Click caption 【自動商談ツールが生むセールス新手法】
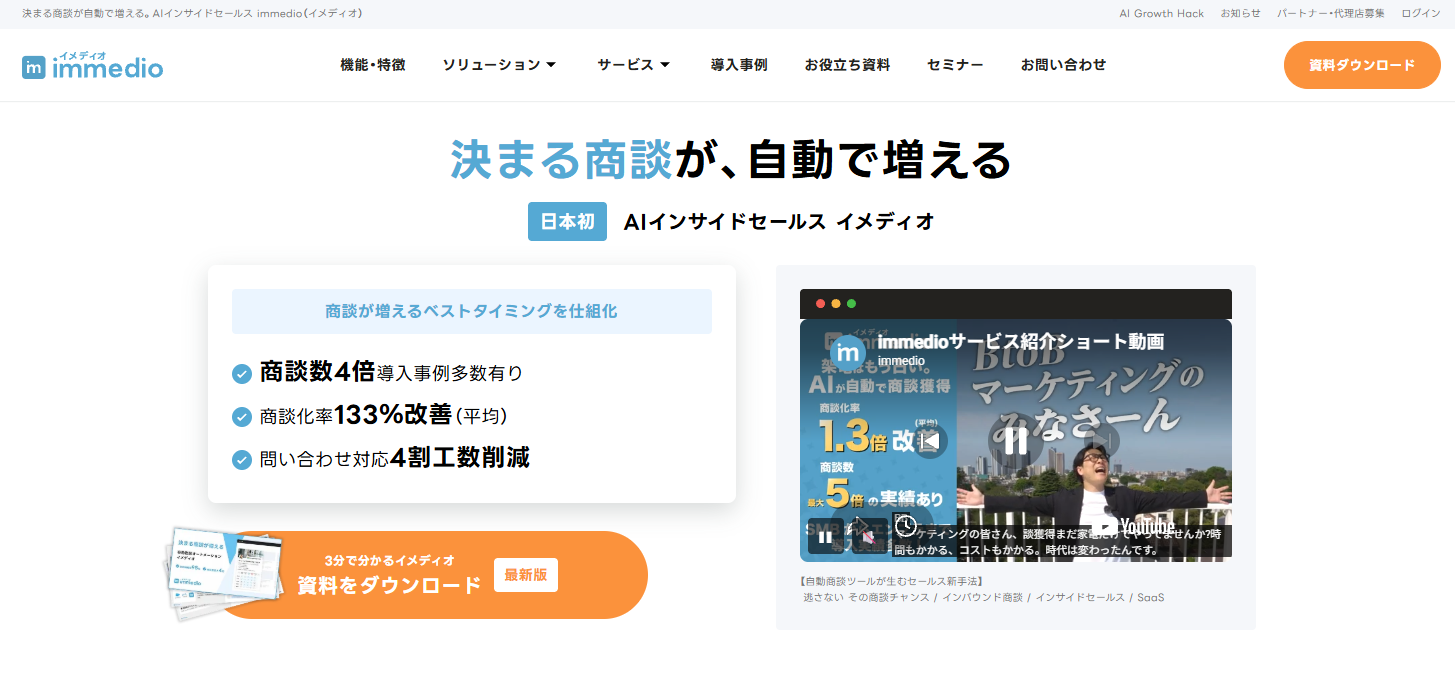The width and height of the screenshot is (1455, 682). 893,581
